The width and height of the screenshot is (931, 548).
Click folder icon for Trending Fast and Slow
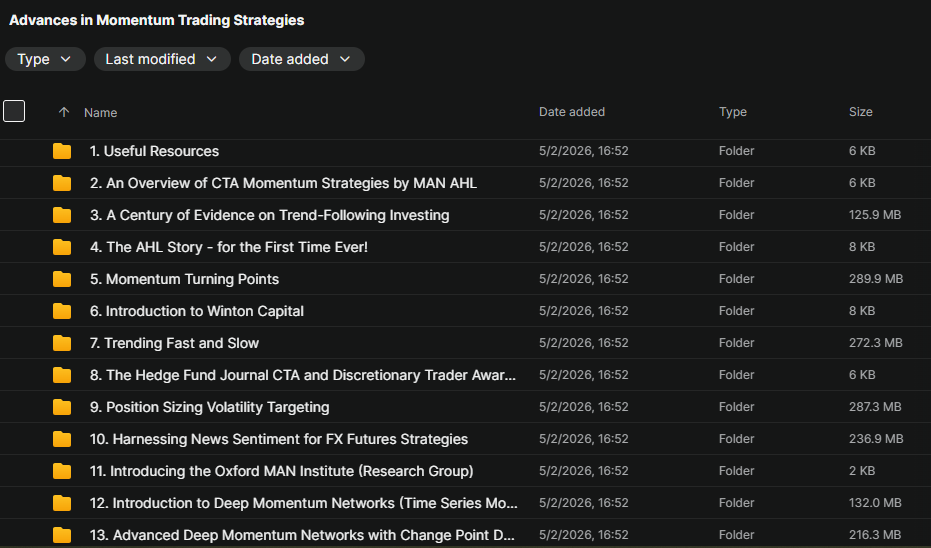click(x=62, y=344)
